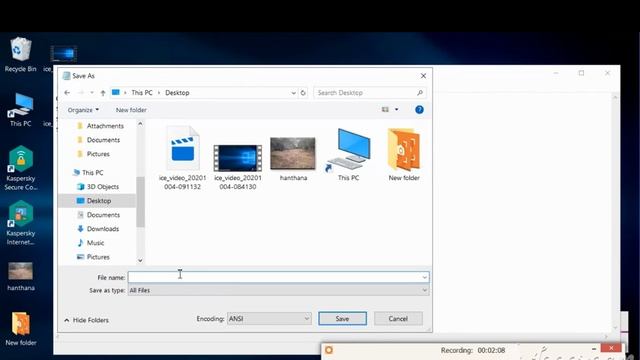Click New folder in the toolbar
Screen dimensions: 640x360
[131, 110]
